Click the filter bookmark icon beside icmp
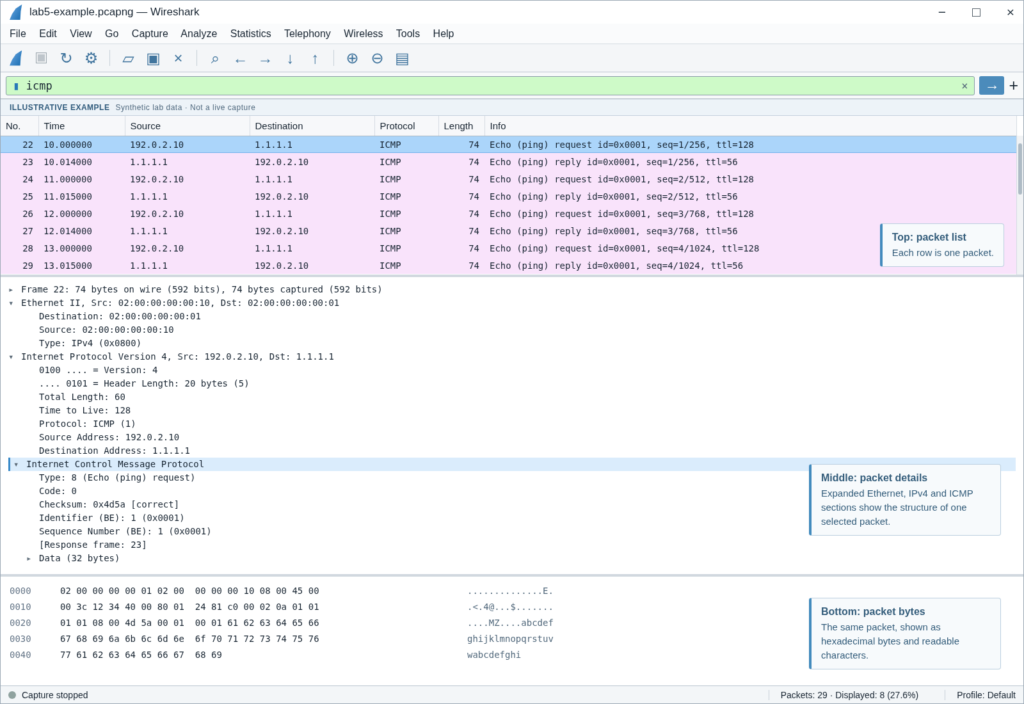The height and width of the screenshot is (704, 1024). pyautogui.click(x=16, y=86)
